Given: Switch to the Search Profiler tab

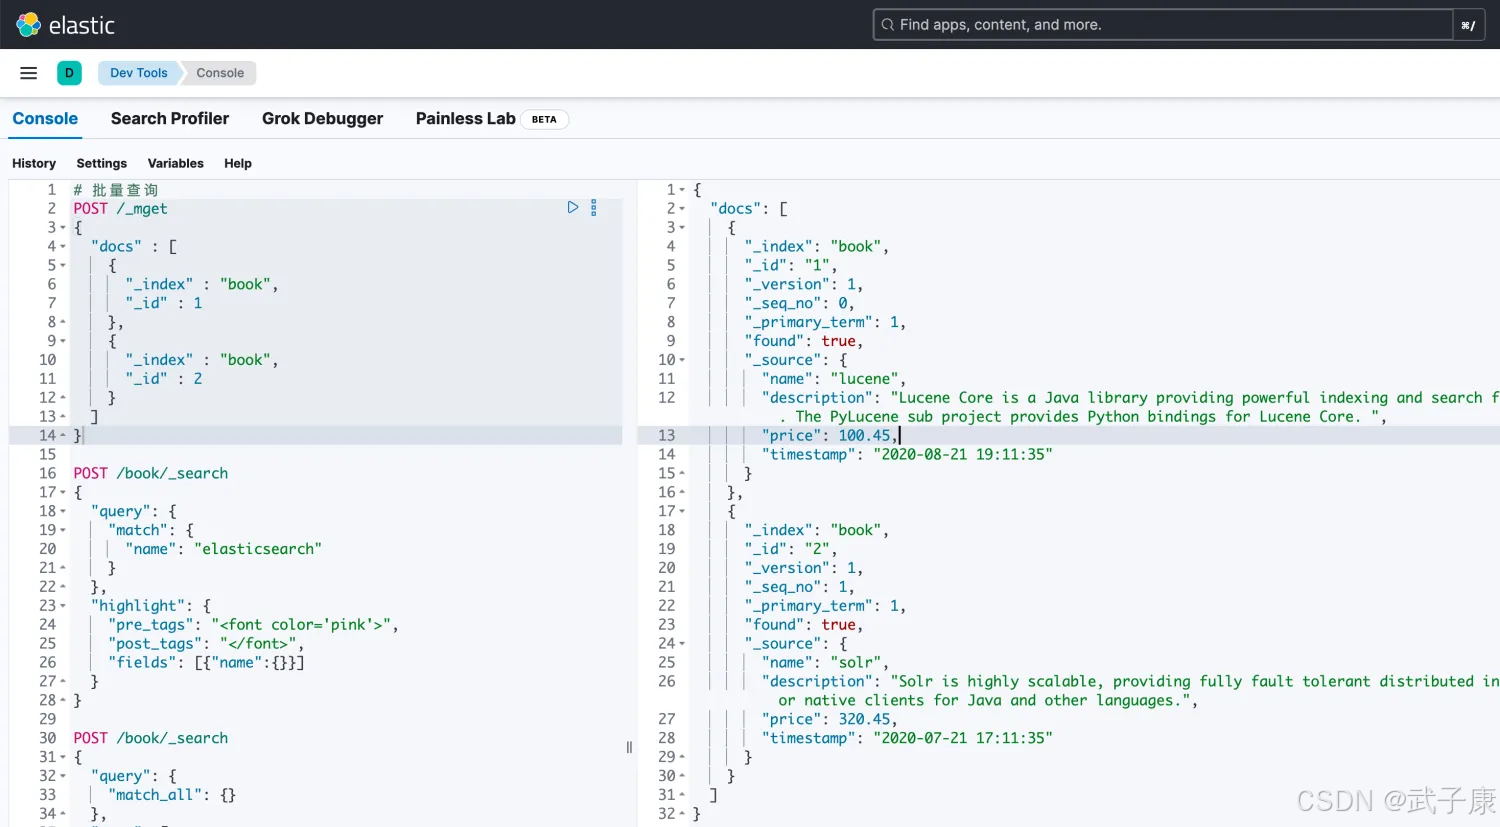Looking at the screenshot, I should [170, 119].
